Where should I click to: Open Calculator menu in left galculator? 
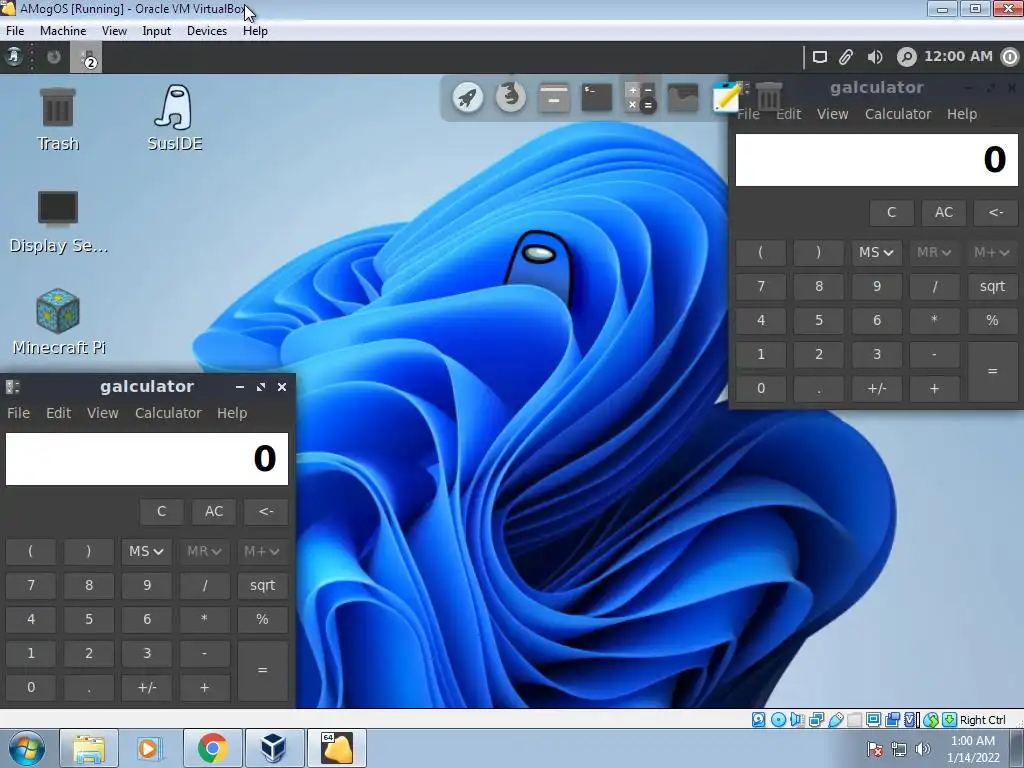coord(168,413)
